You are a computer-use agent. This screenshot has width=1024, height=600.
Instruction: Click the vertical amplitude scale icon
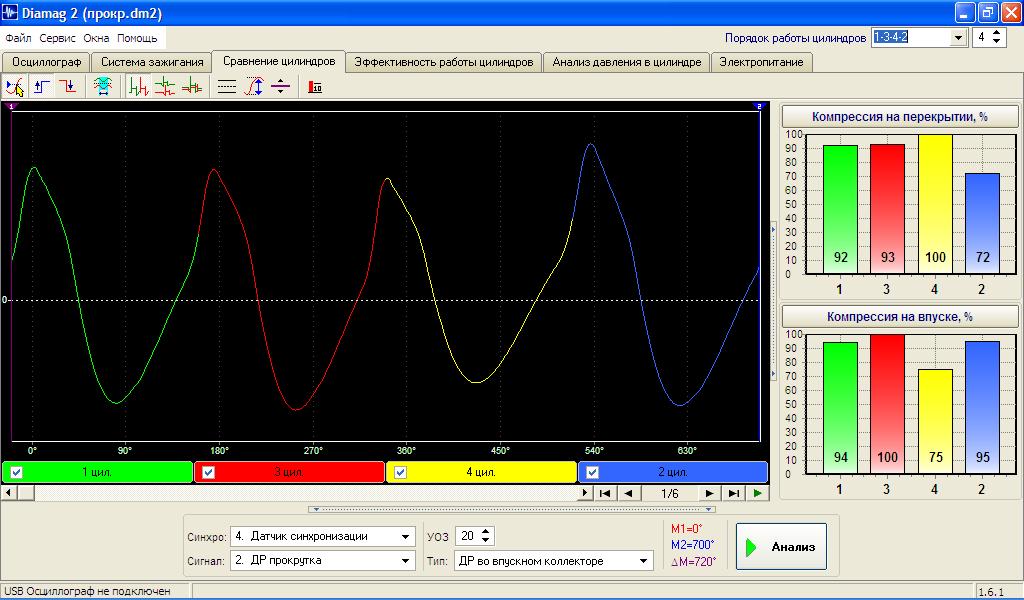click(x=253, y=86)
